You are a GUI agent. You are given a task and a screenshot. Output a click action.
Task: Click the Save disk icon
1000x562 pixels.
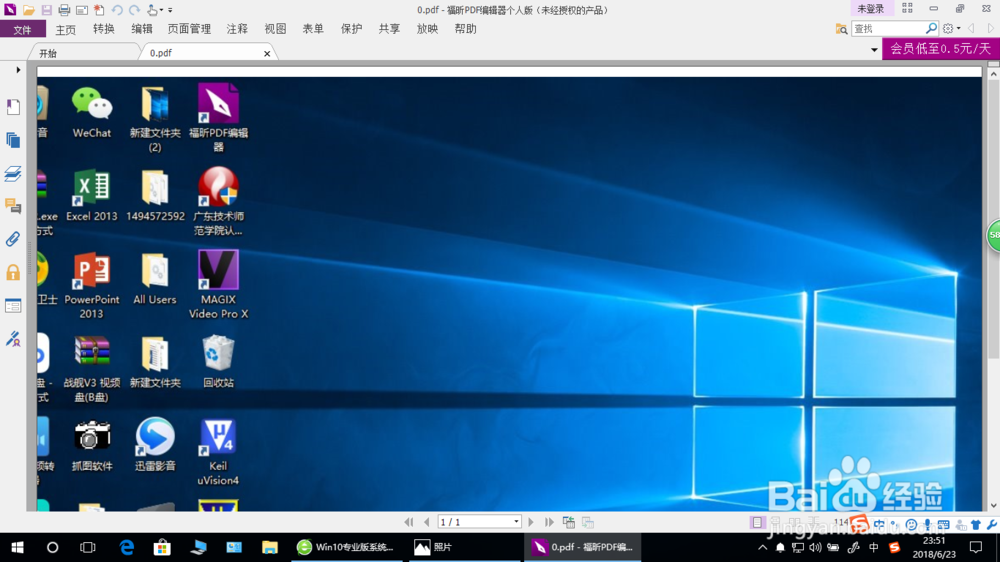47,10
